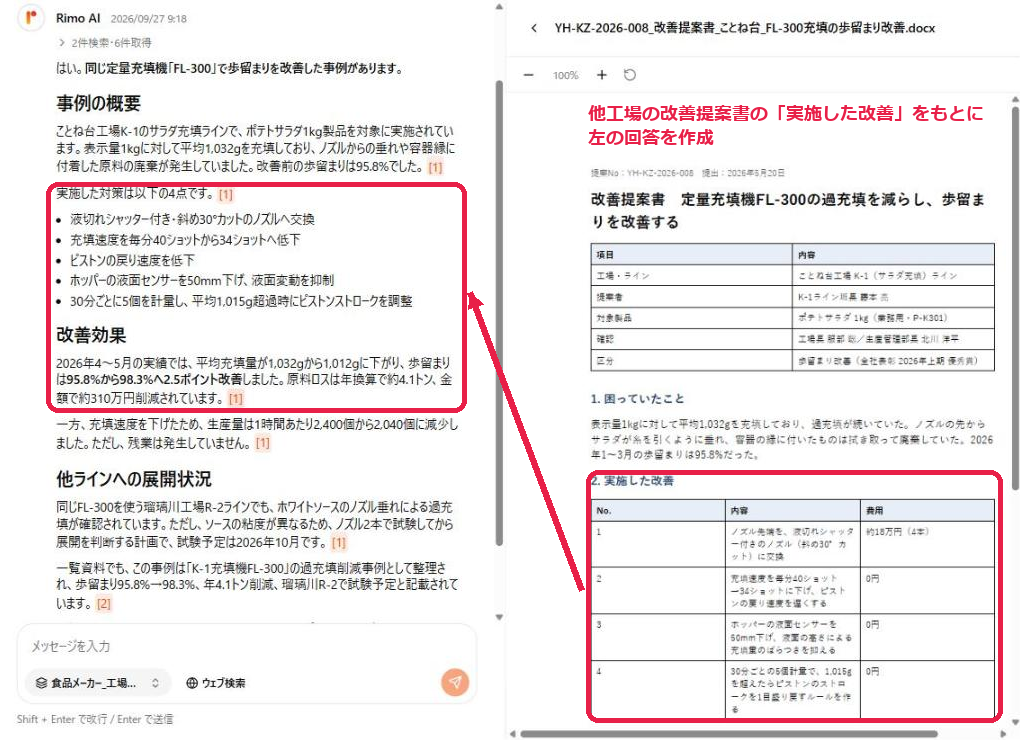
Task: Click the document file name YH-KZ-2026-008 title
Action: [x=744, y=28]
